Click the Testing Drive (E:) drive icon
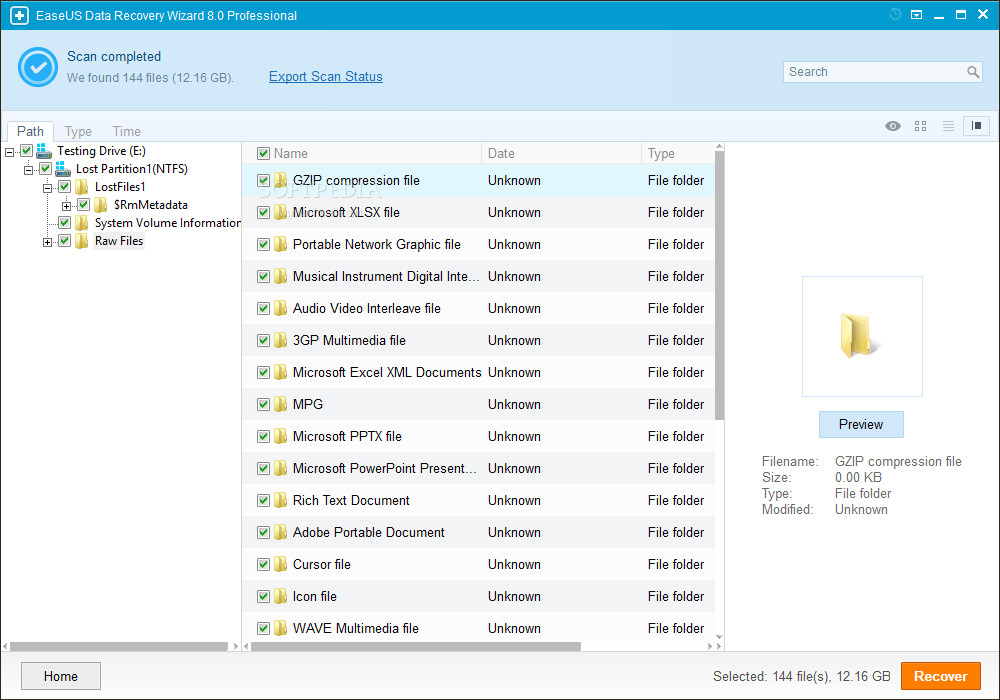Viewport: 1000px width, 700px height. point(43,151)
